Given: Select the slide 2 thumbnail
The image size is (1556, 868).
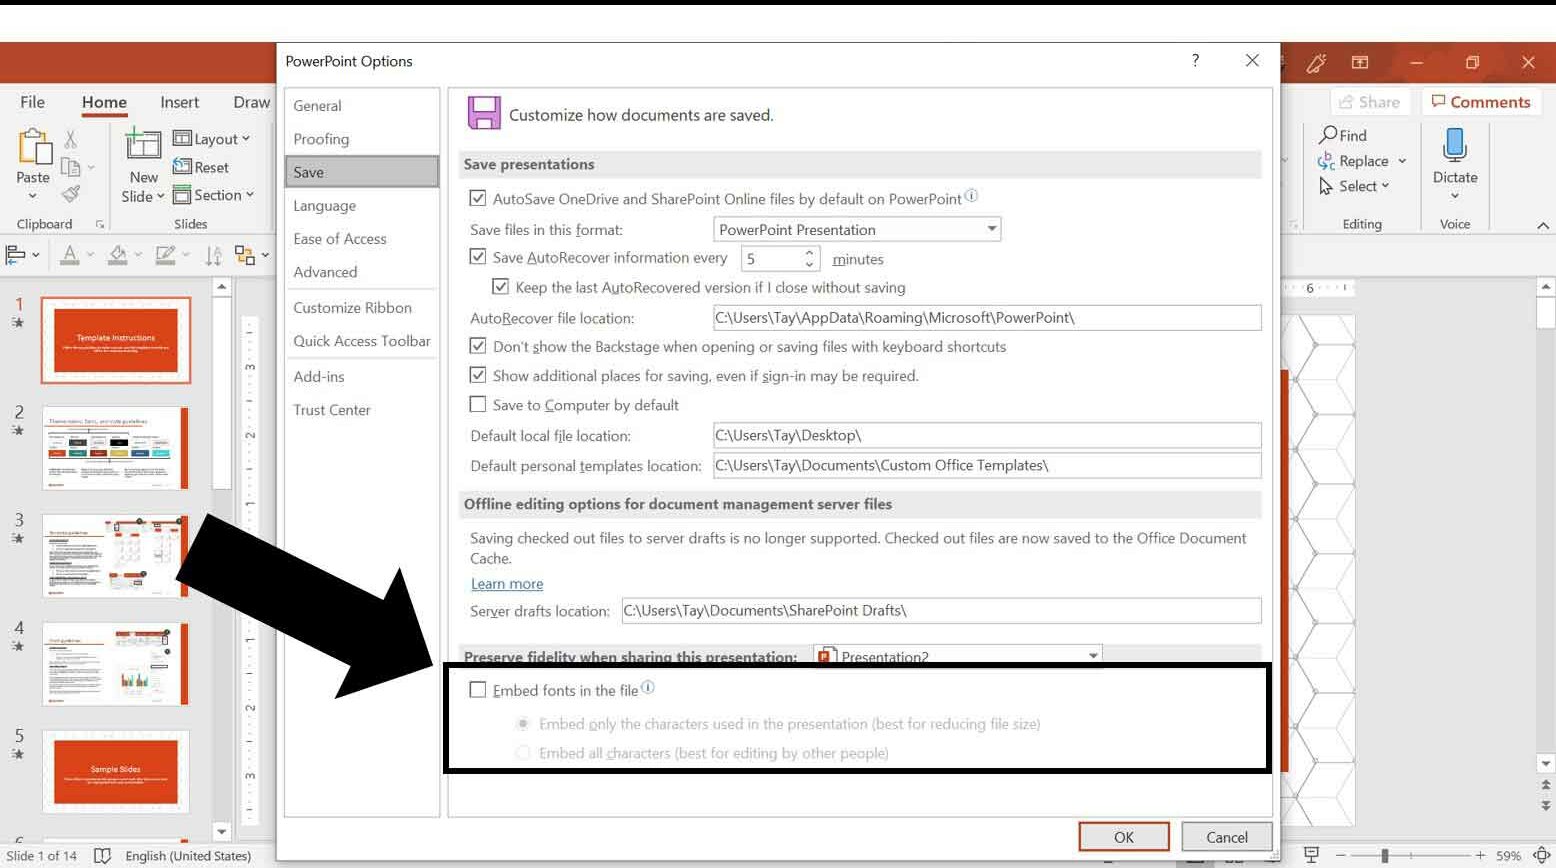Looking at the screenshot, I should (115, 448).
